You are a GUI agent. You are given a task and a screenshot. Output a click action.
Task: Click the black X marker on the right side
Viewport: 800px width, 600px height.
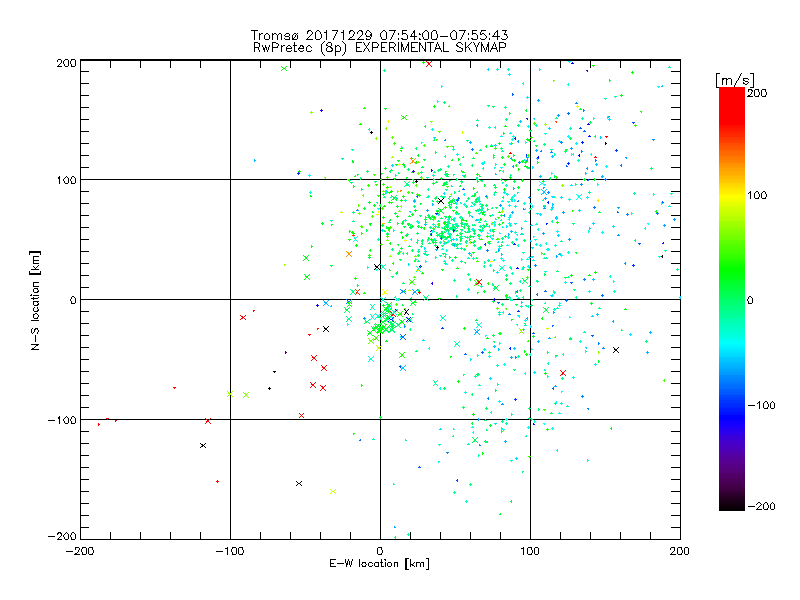616,350
